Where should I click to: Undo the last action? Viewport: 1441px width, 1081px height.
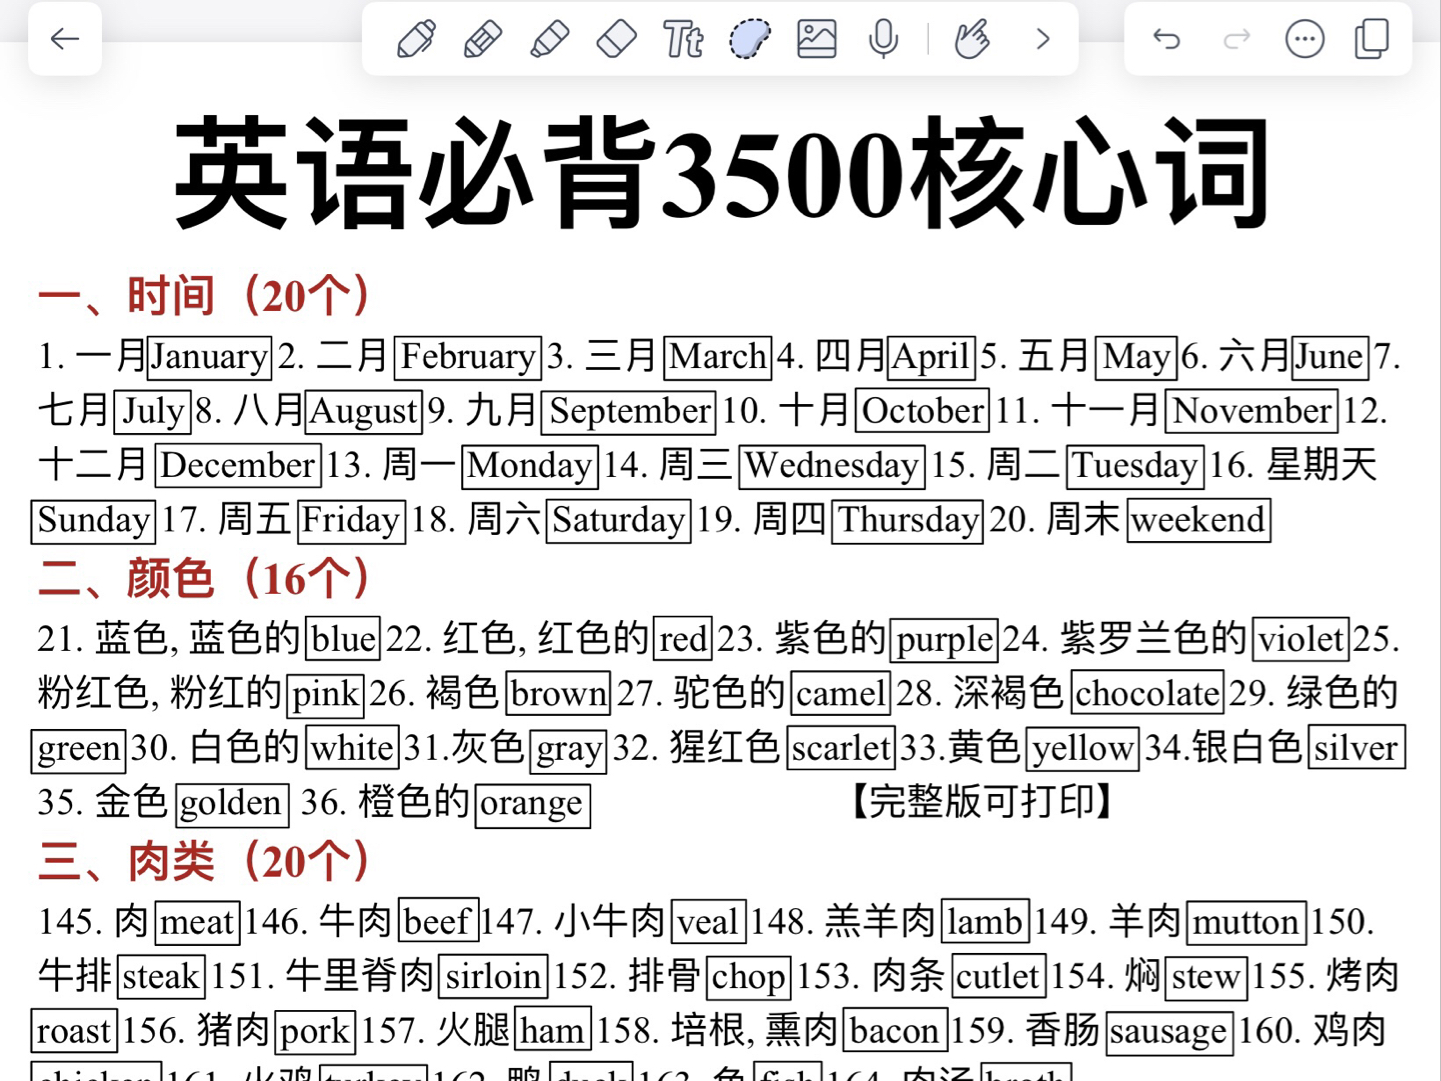[x=1167, y=39]
